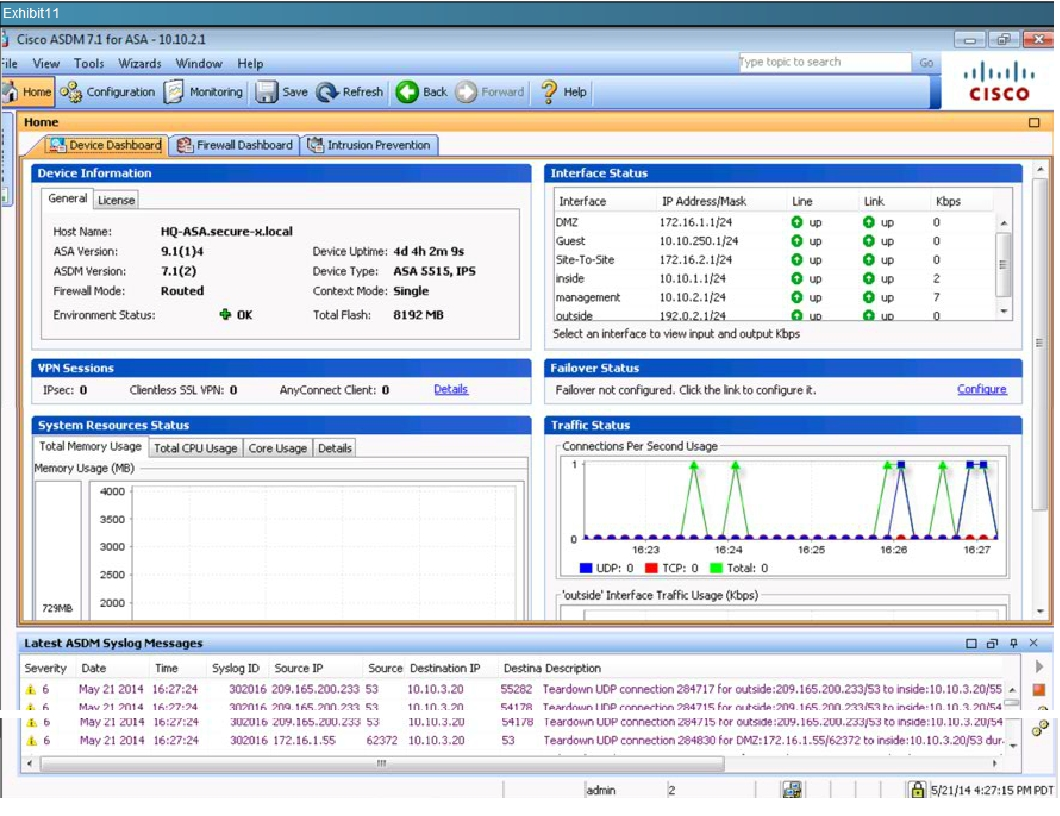Open VPN Sessions Details link
The height and width of the screenshot is (816, 1060).
(x=451, y=389)
